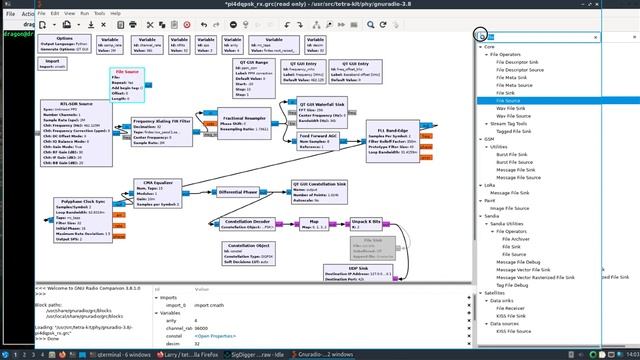
Task: Select the CMA Equalizer block
Action: [158, 193]
